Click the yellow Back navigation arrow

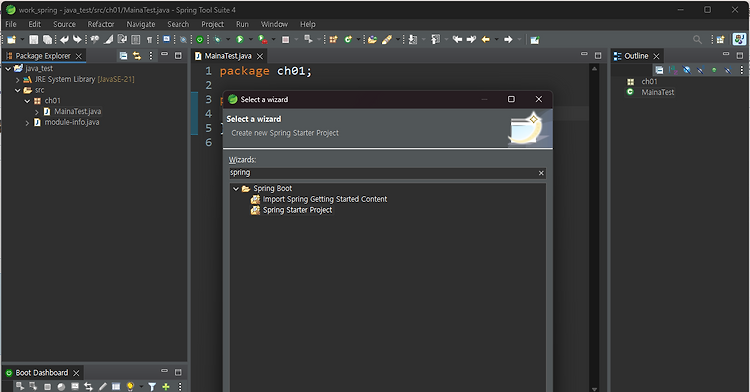tap(486, 40)
